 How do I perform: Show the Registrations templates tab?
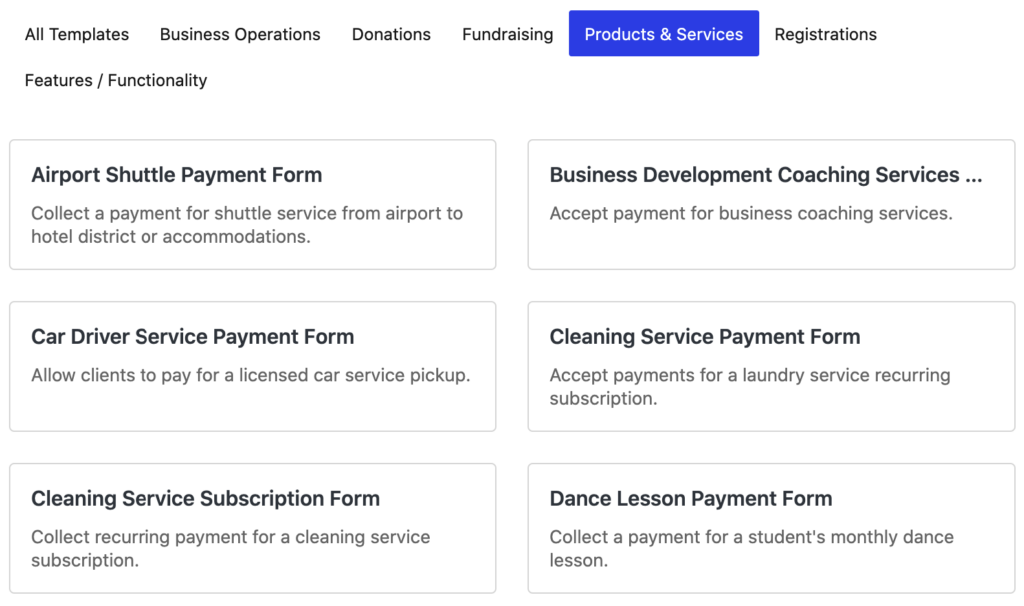point(825,34)
